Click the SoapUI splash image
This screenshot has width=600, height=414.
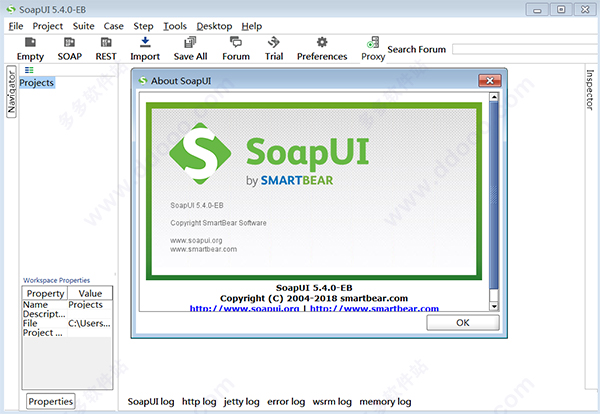314,191
